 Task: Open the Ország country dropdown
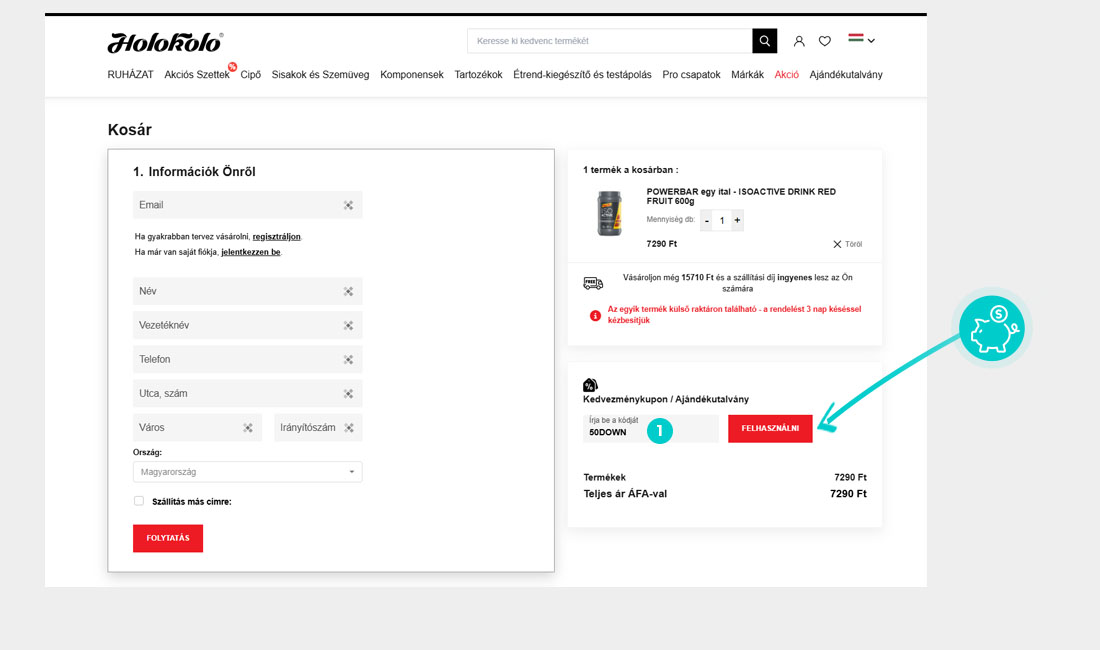click(247, 472)
